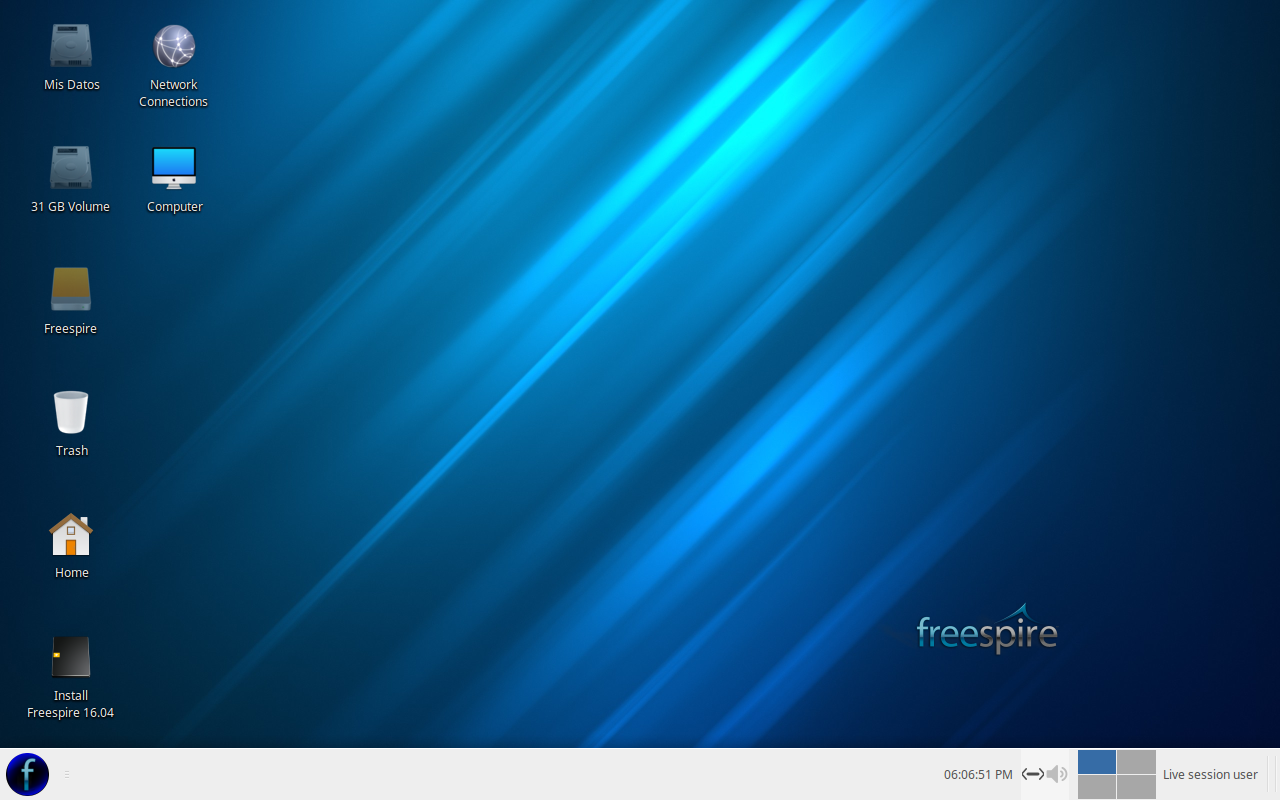Select the Computer desktop icon
This screenshot has width=1280, height=800.
174,169
